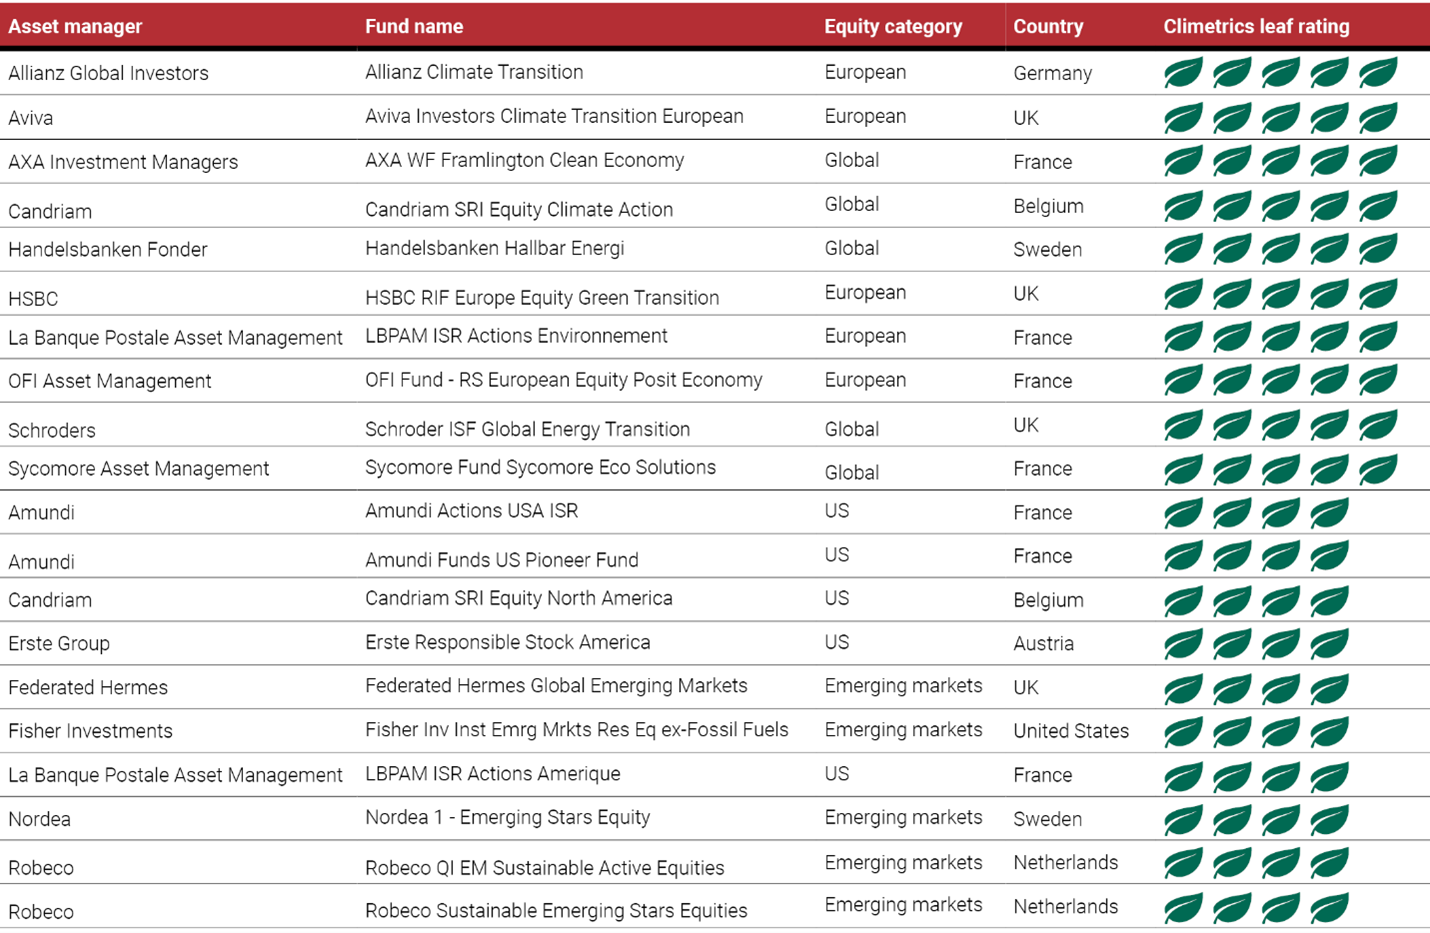Click the fourth leaf icon for Fisher Investments
The height and width of the screenshot is (933, 1430).
[x=1329, y=732]
